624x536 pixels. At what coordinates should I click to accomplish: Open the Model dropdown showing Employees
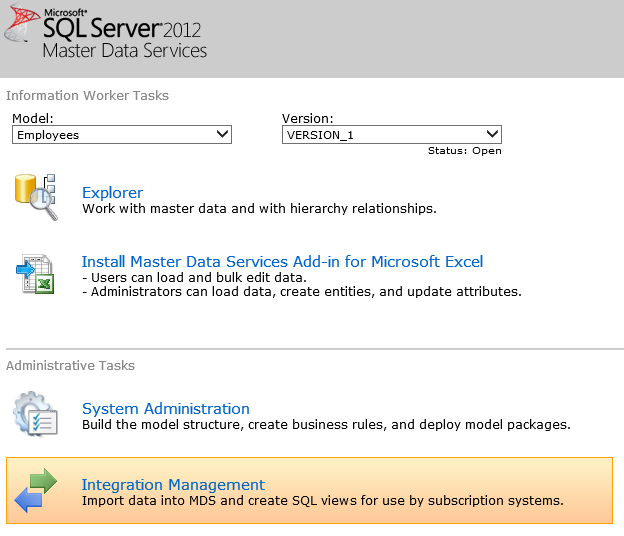122,135
